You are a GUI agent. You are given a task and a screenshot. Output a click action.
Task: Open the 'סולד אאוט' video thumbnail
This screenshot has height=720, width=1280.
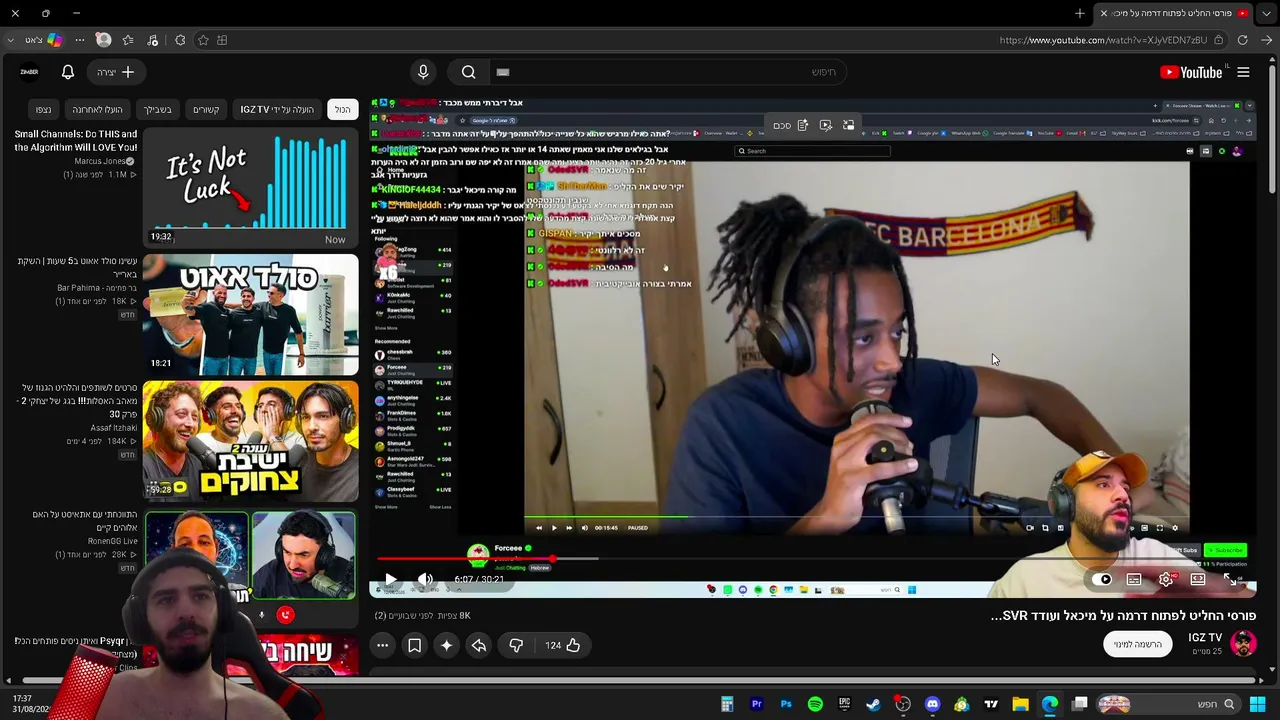click(250, 314)
